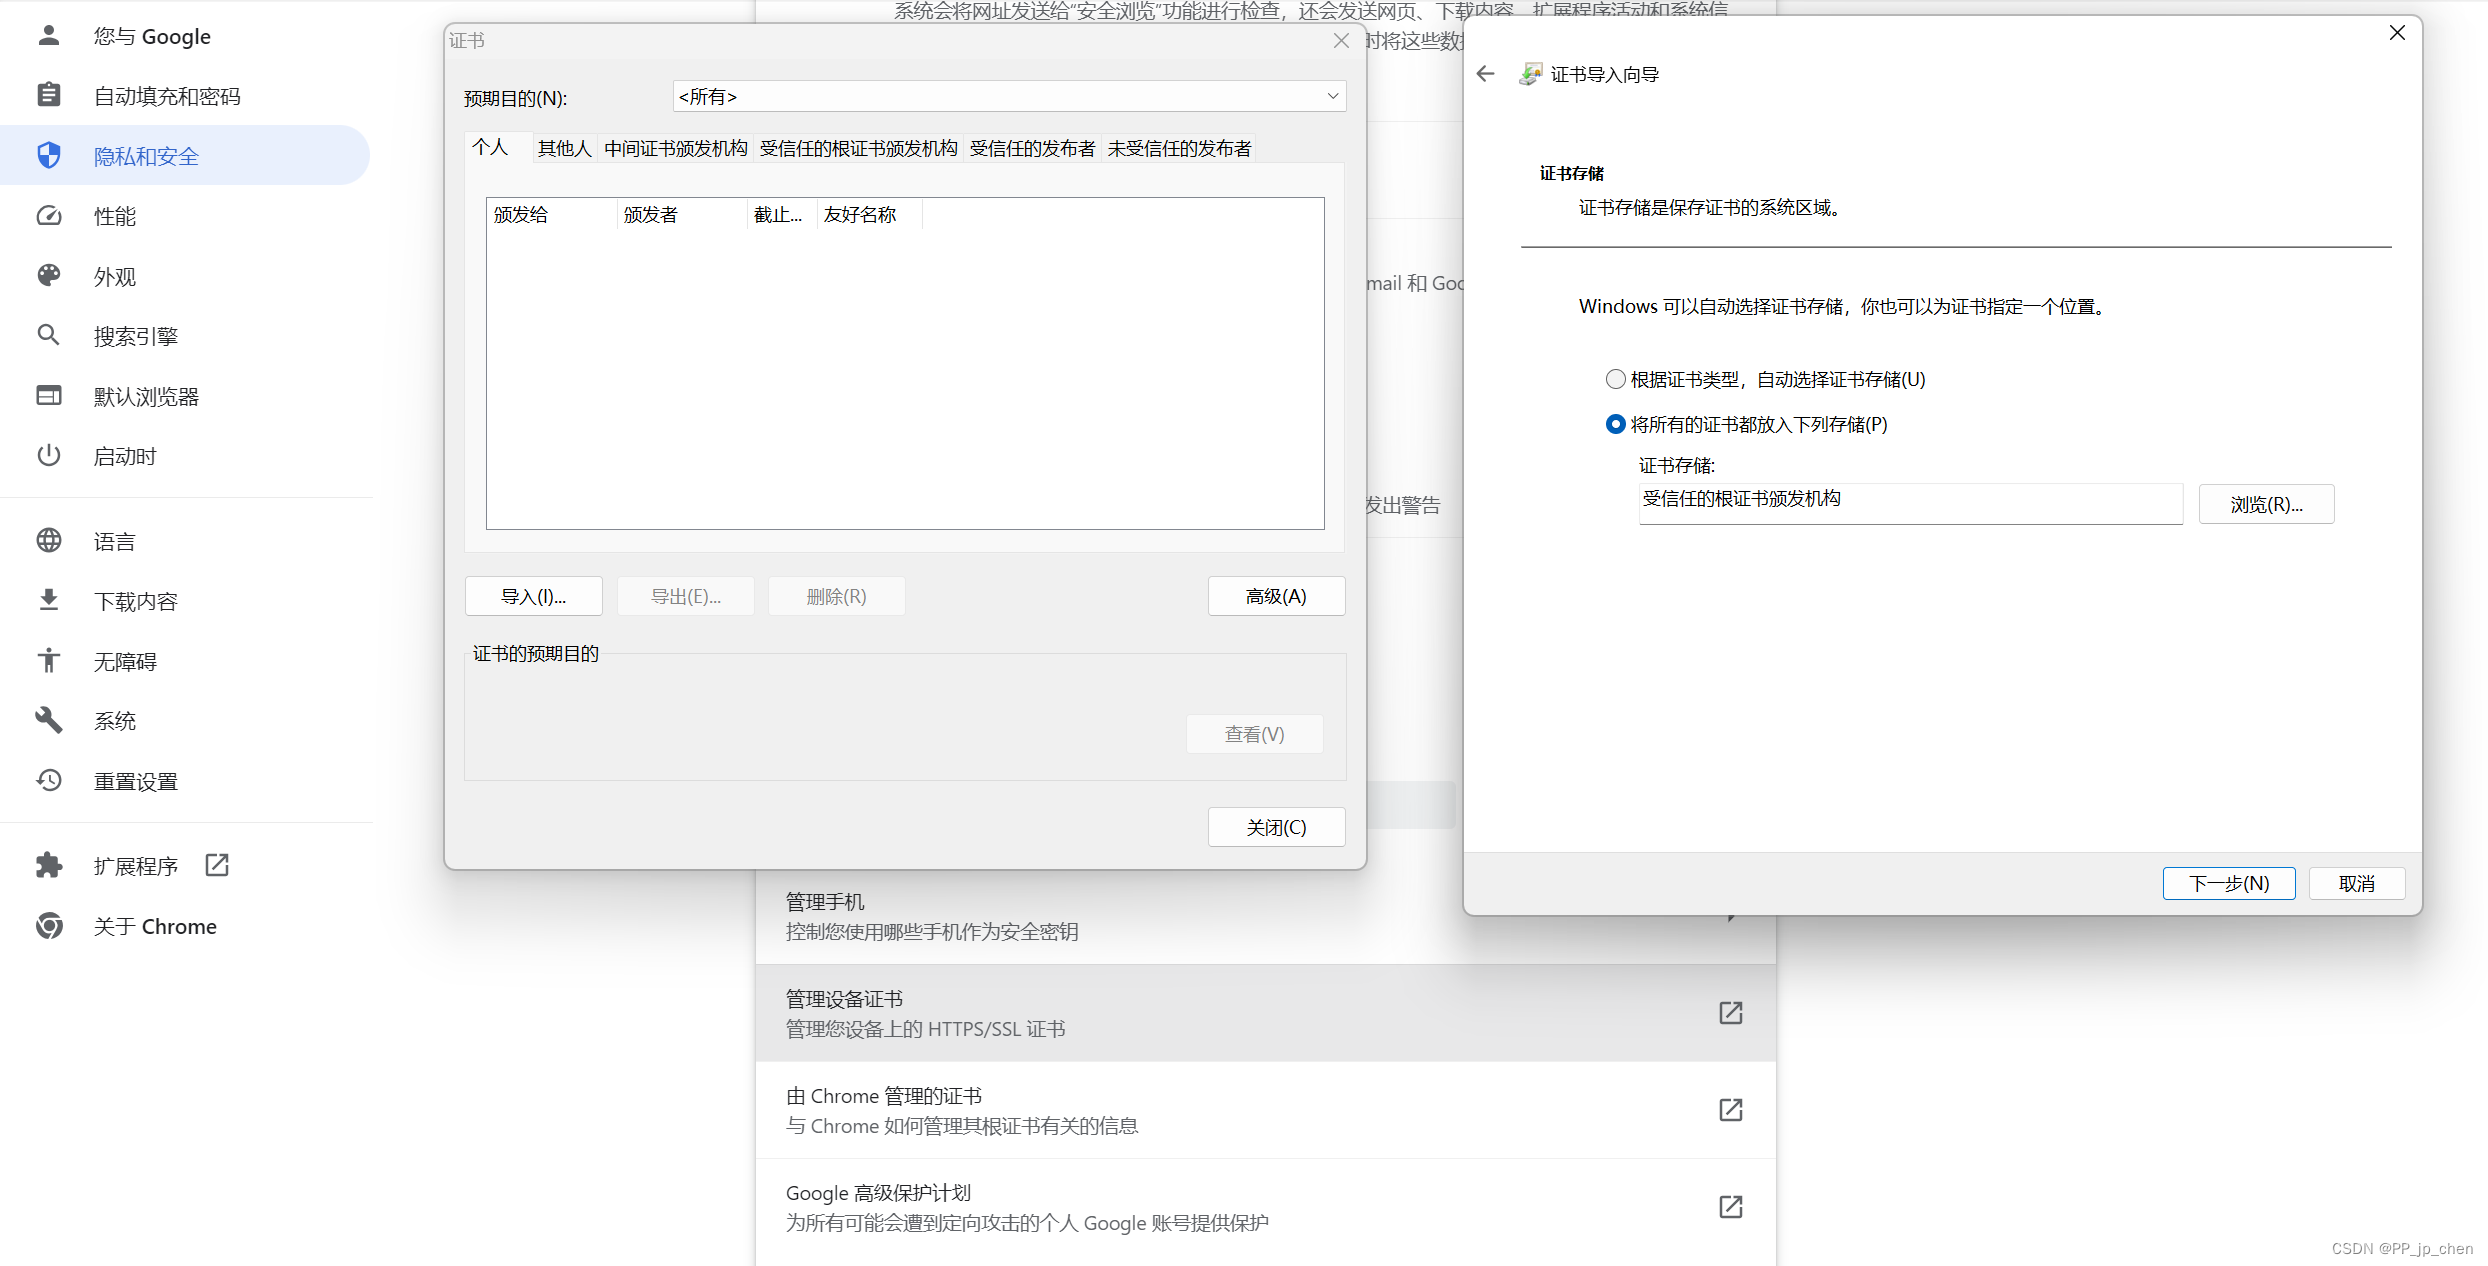2488x1266 pixels.
Task: Click the wrench icon for 系统
Action: click(49, 720)
